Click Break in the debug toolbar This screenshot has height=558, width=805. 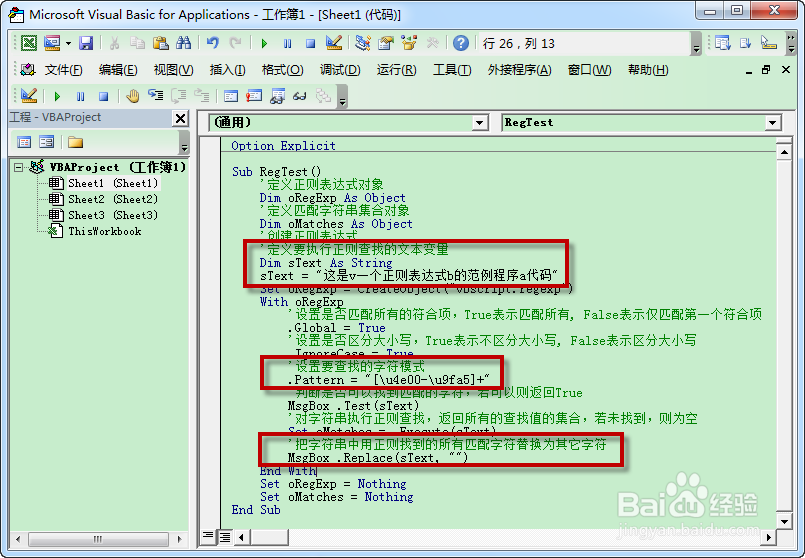pos(81,96)
